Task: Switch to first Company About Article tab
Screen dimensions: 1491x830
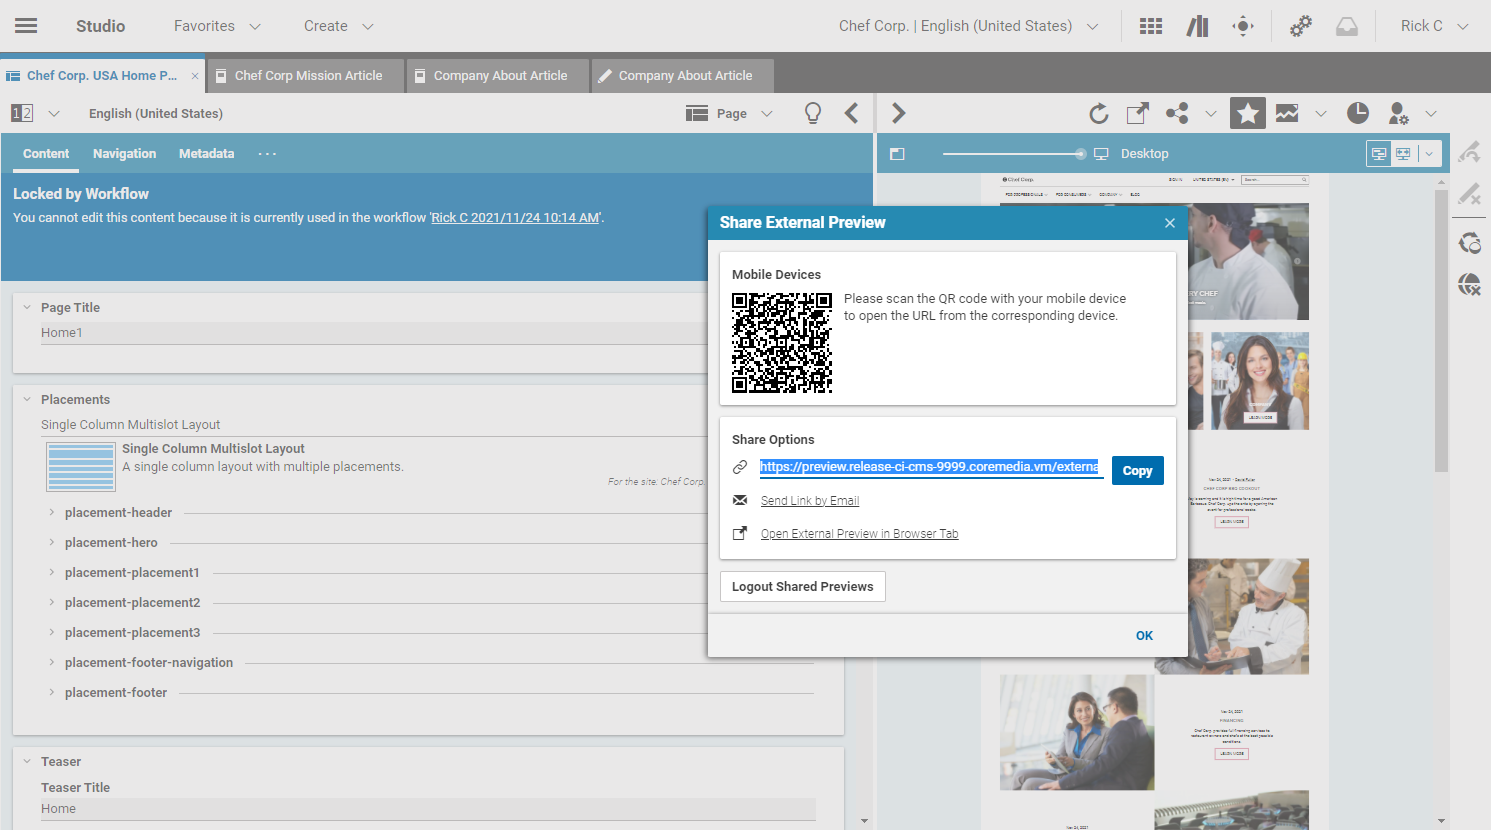Action: 499,76
